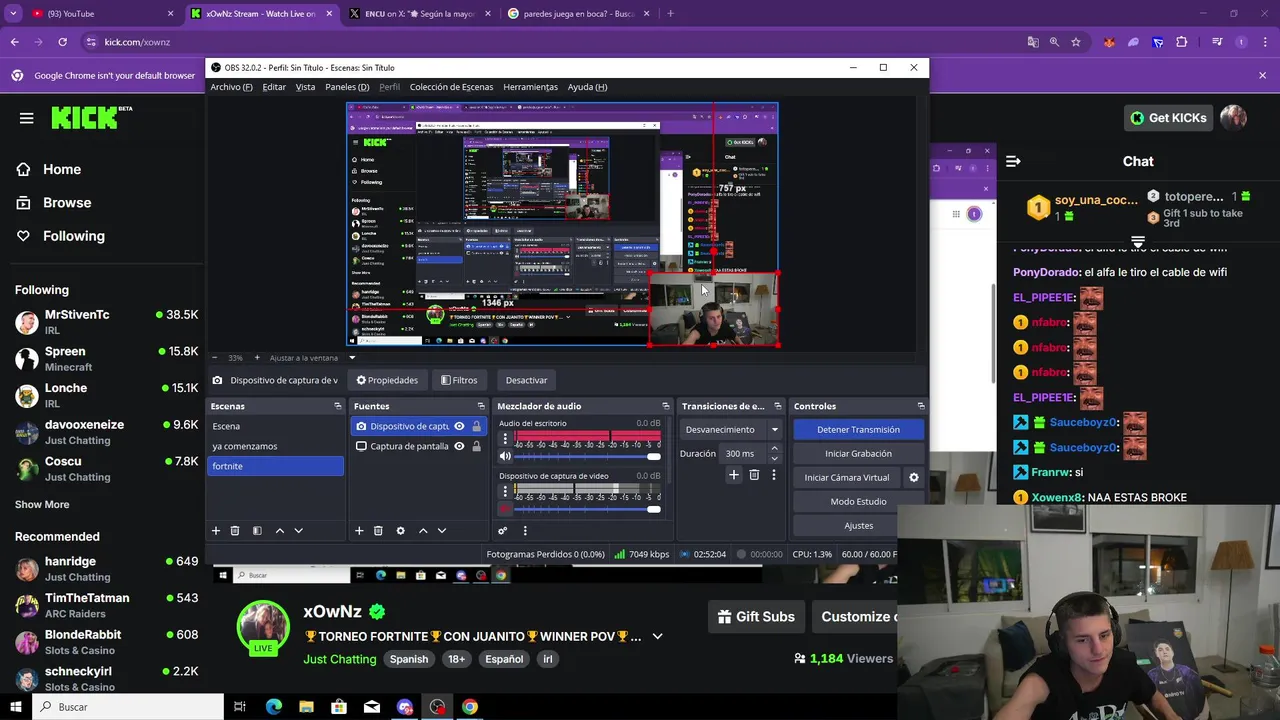The width and height of the screenshot is (1280, 720).
Task: Click Iniciar Grabación button
Action: (x=858, y=454)
